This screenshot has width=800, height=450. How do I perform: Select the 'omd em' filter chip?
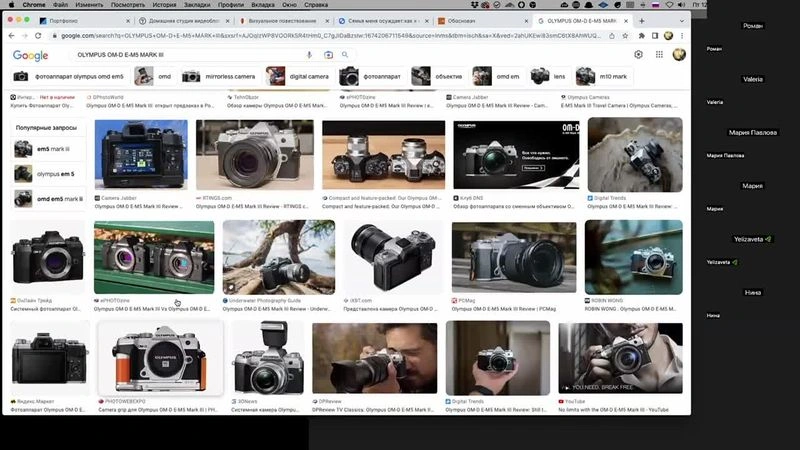pos(497,77)
